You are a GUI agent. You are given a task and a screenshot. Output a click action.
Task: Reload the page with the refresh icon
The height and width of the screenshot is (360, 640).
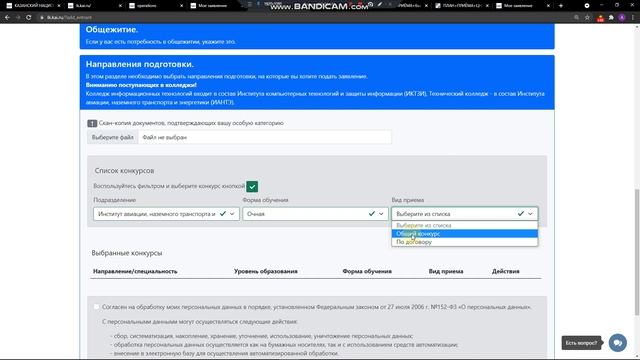pos(29,18)
